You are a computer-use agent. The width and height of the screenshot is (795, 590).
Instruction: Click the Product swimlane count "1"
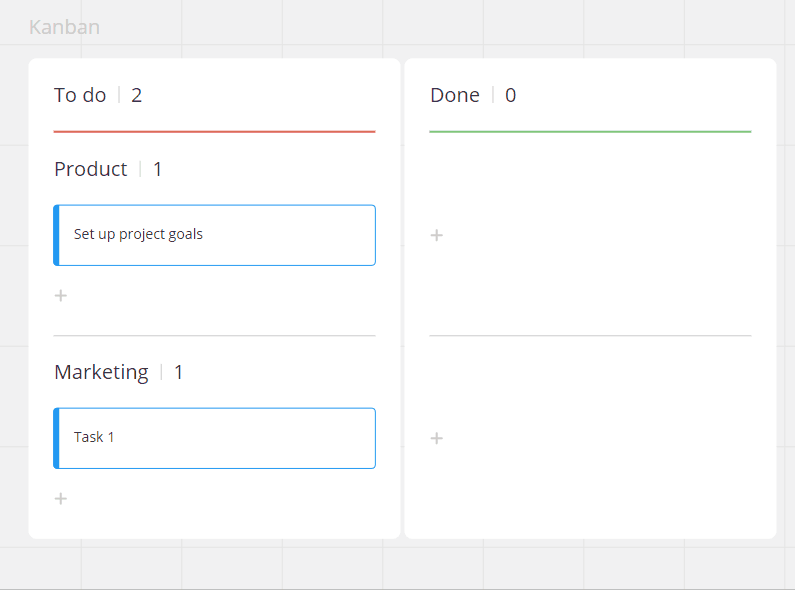tap(158, 170)
